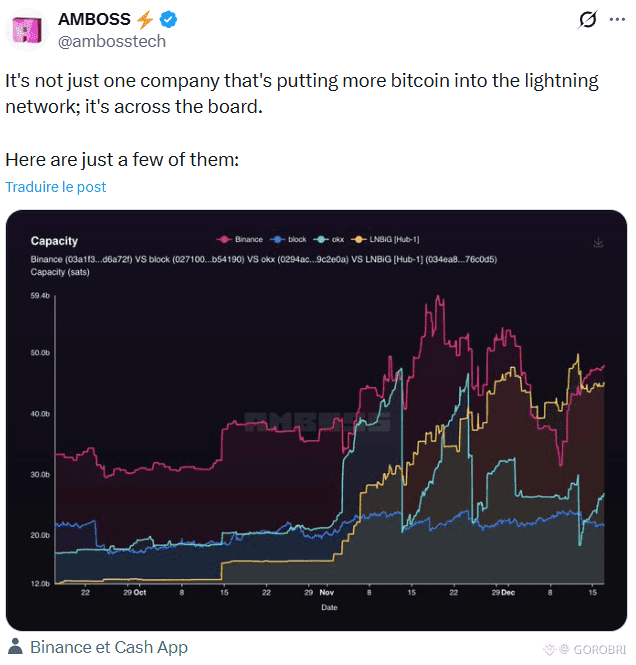The height and width of the screenshot is (665, 636).
Task: Click the Grok slashed-circle icon
Action: click(587, 20)
